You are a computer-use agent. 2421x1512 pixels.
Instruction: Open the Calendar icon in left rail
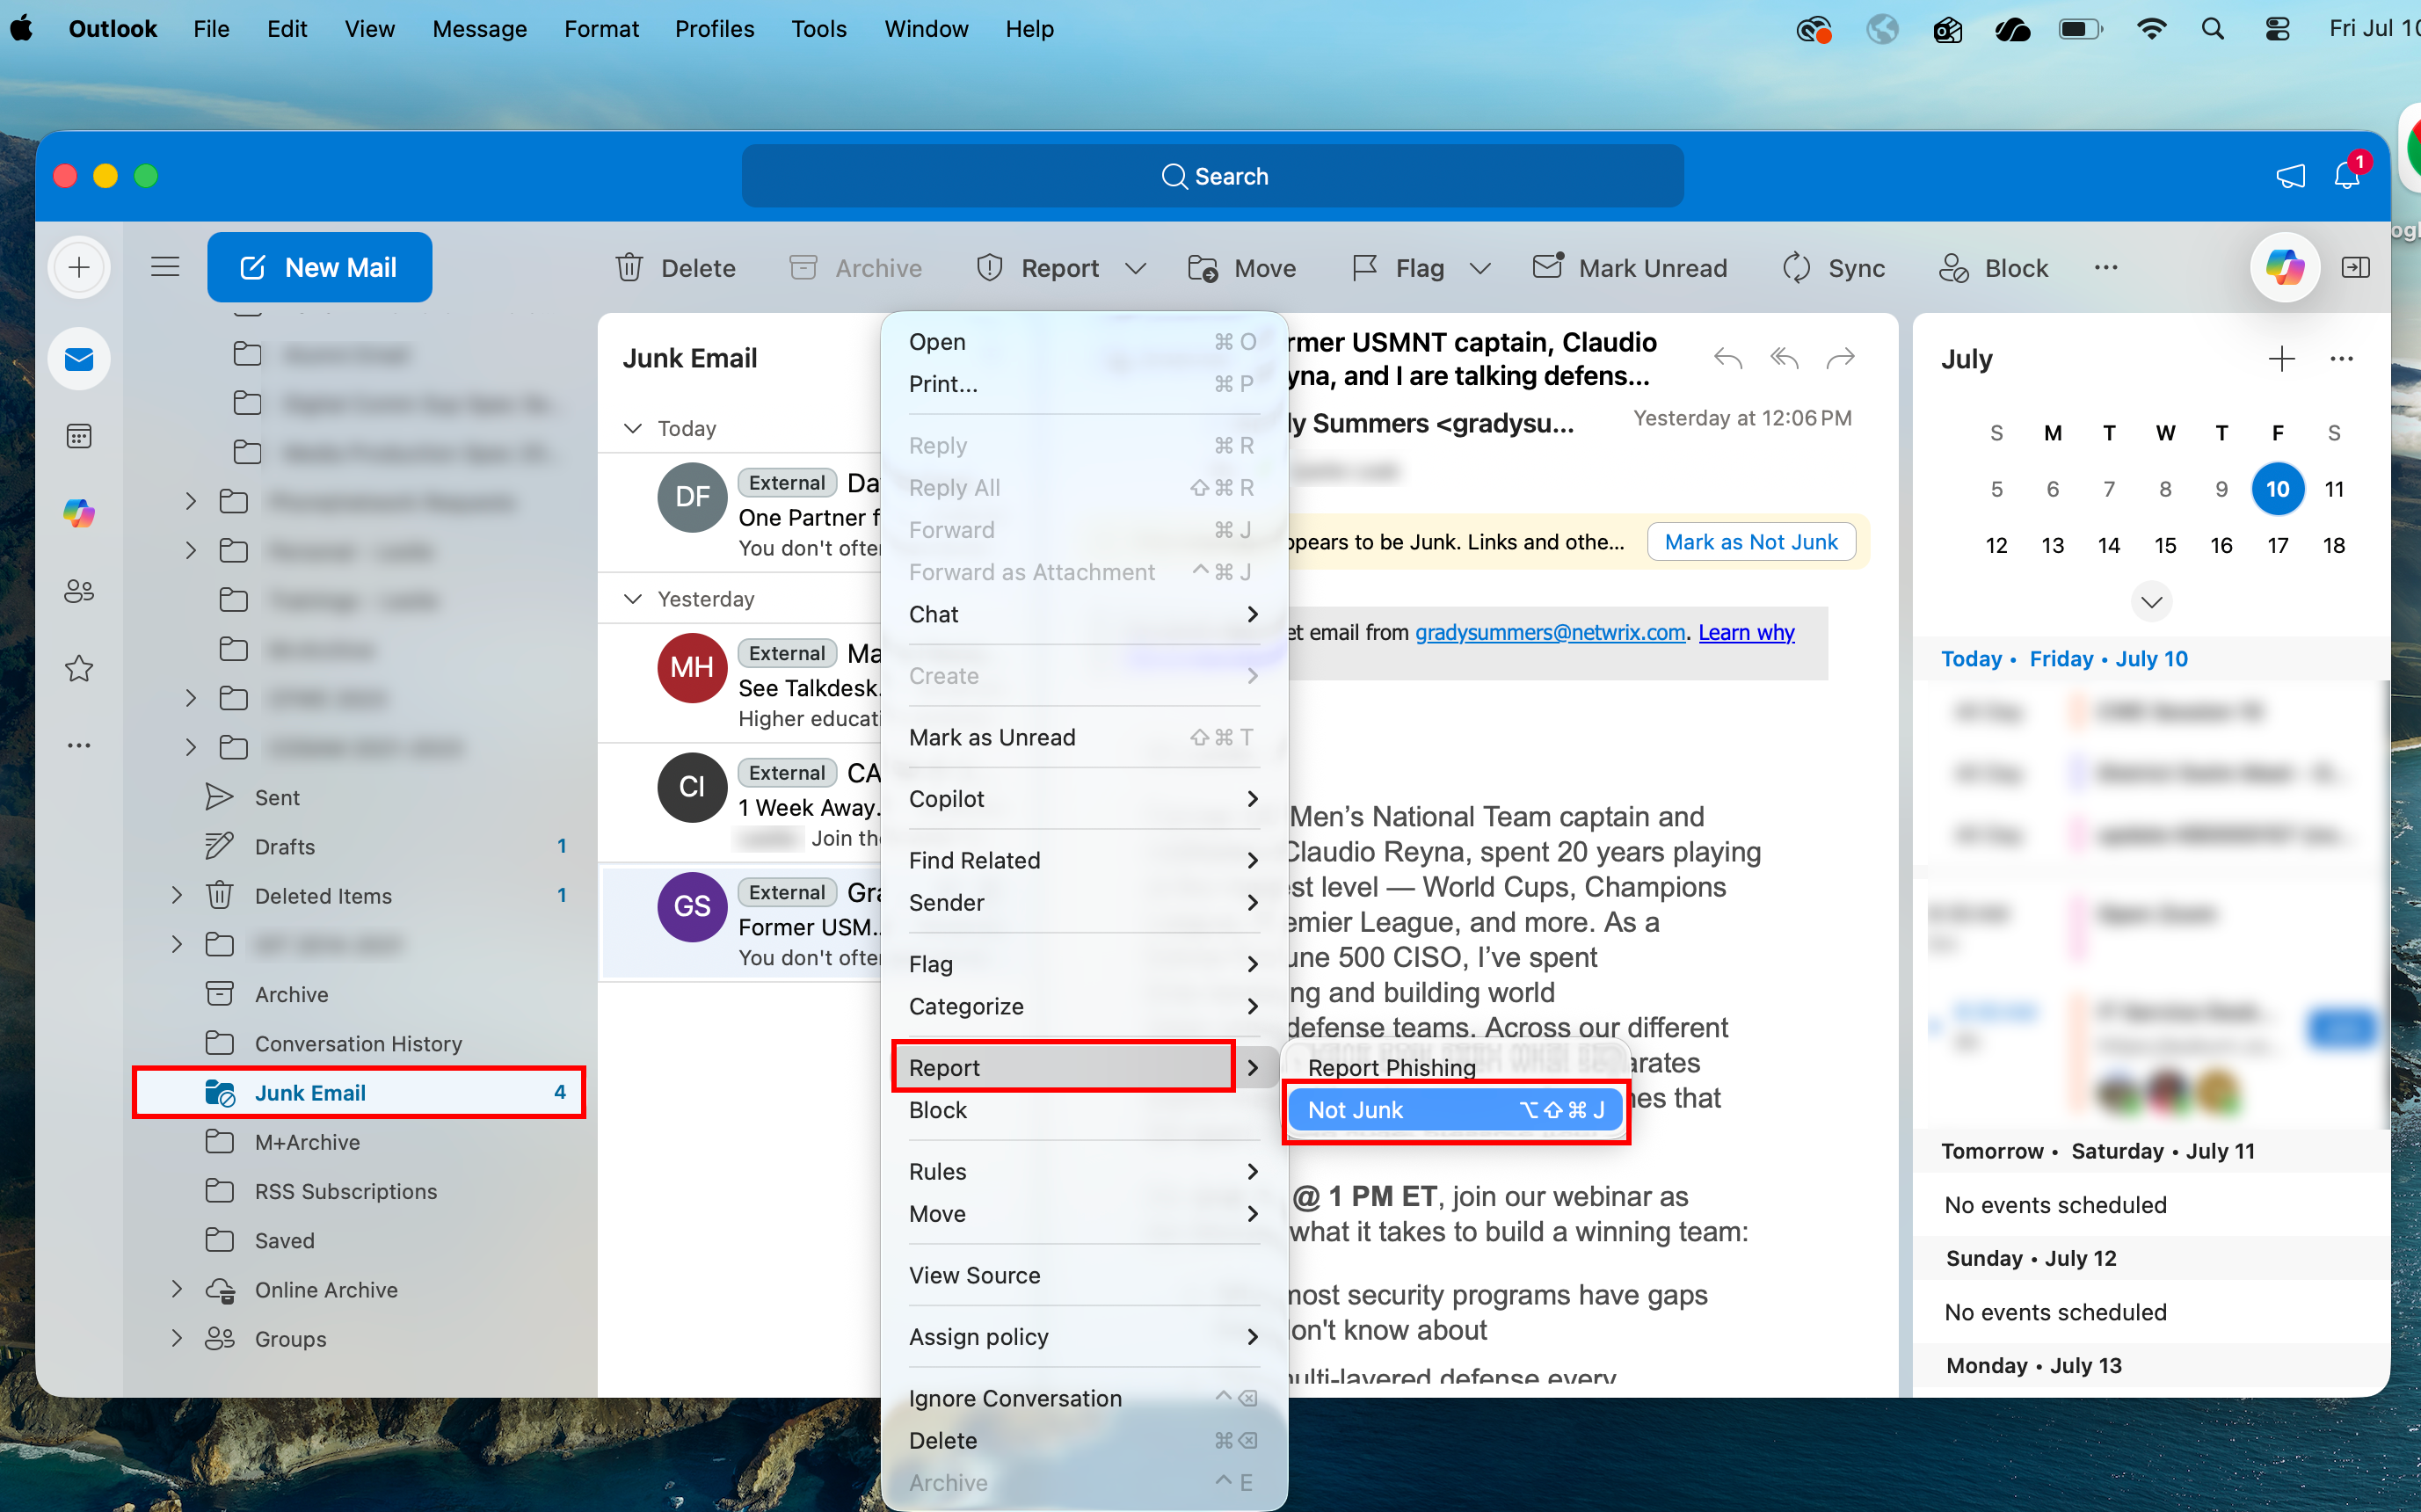(x=79, y=436)
